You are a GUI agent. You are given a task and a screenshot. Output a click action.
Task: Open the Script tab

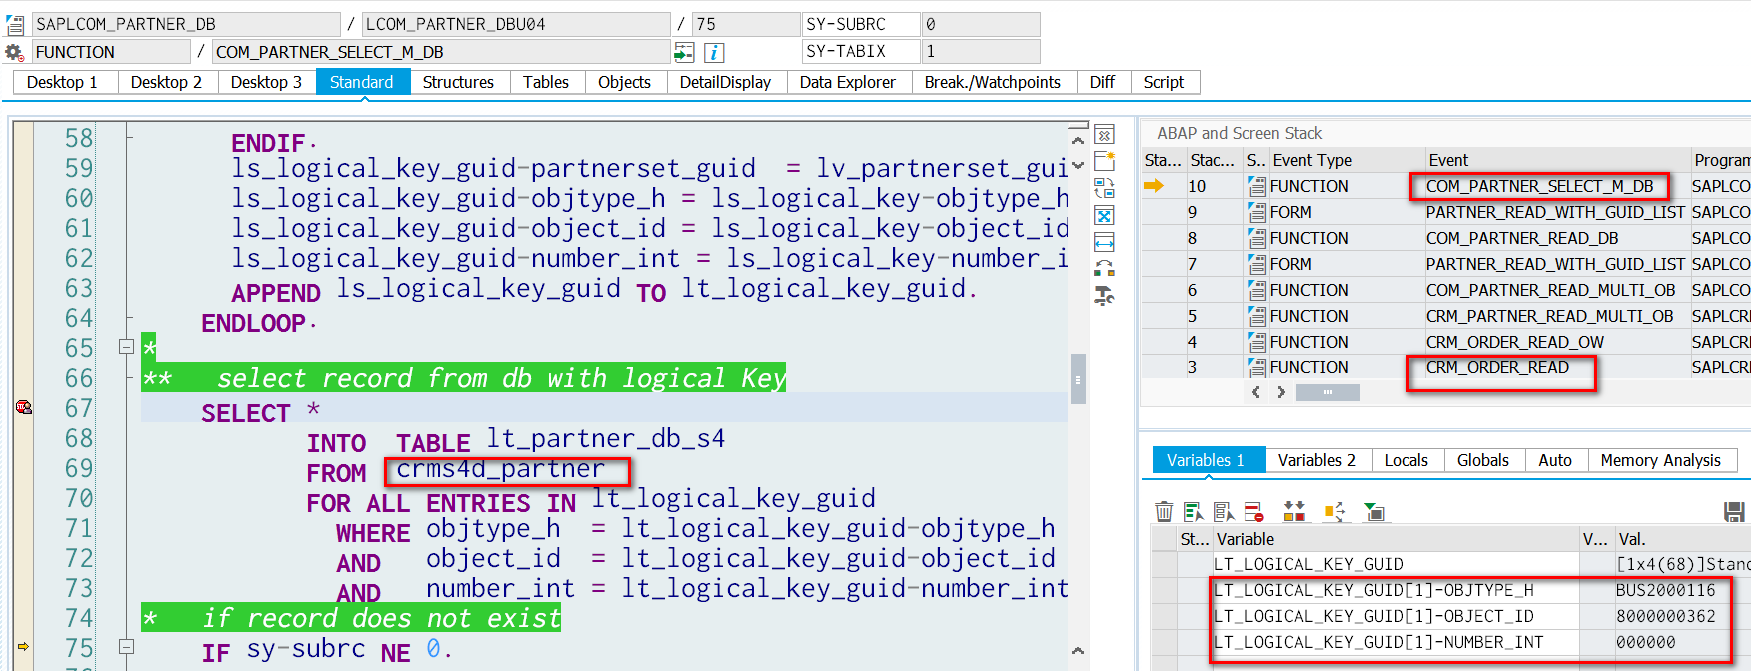point(1164,82)
